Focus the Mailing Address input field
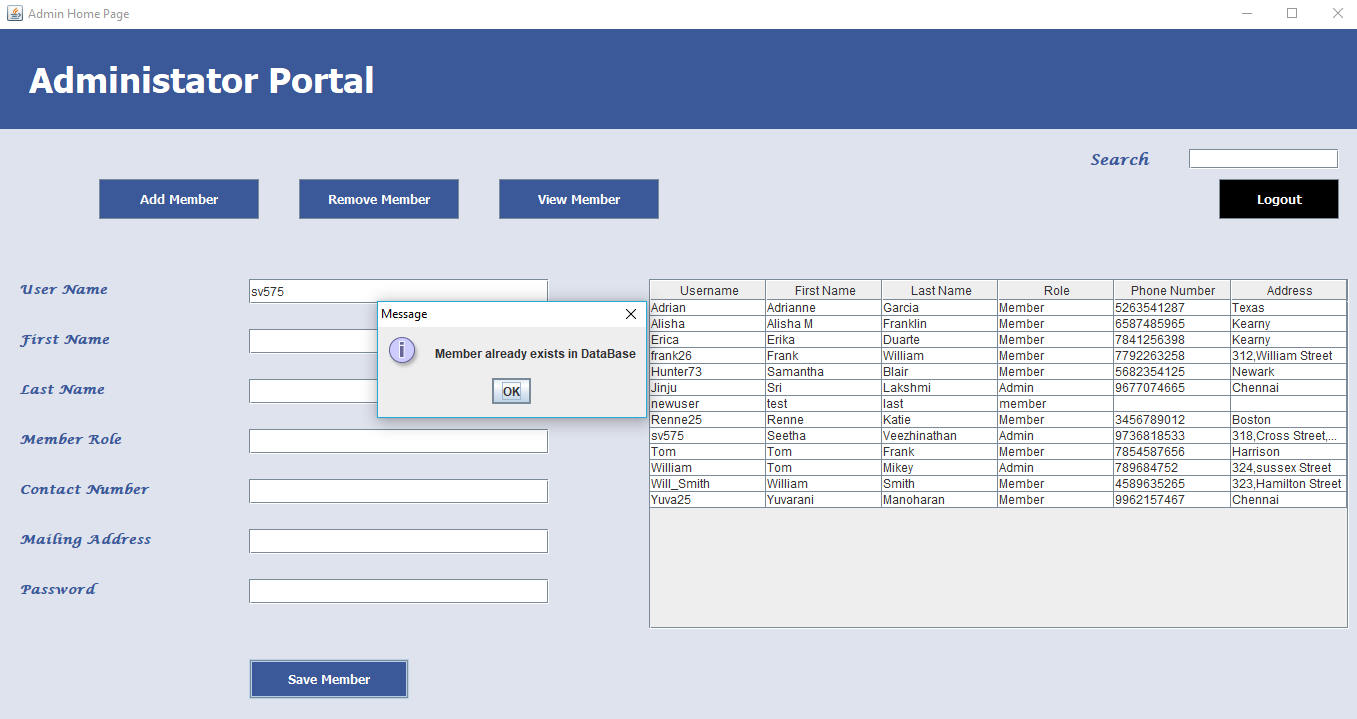This screenshot has height=719, width=1357. pyautogui.click(x=398, y=541)
